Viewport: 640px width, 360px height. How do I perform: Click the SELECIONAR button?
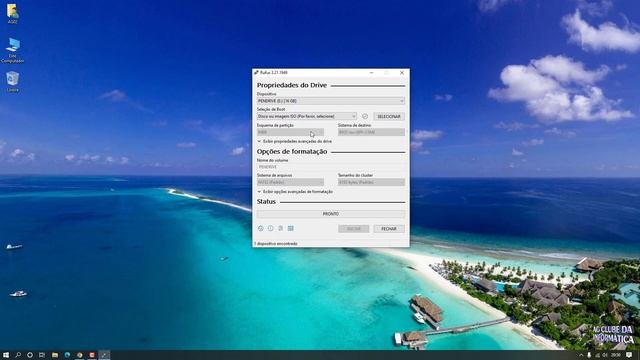(x=389, y=116)
